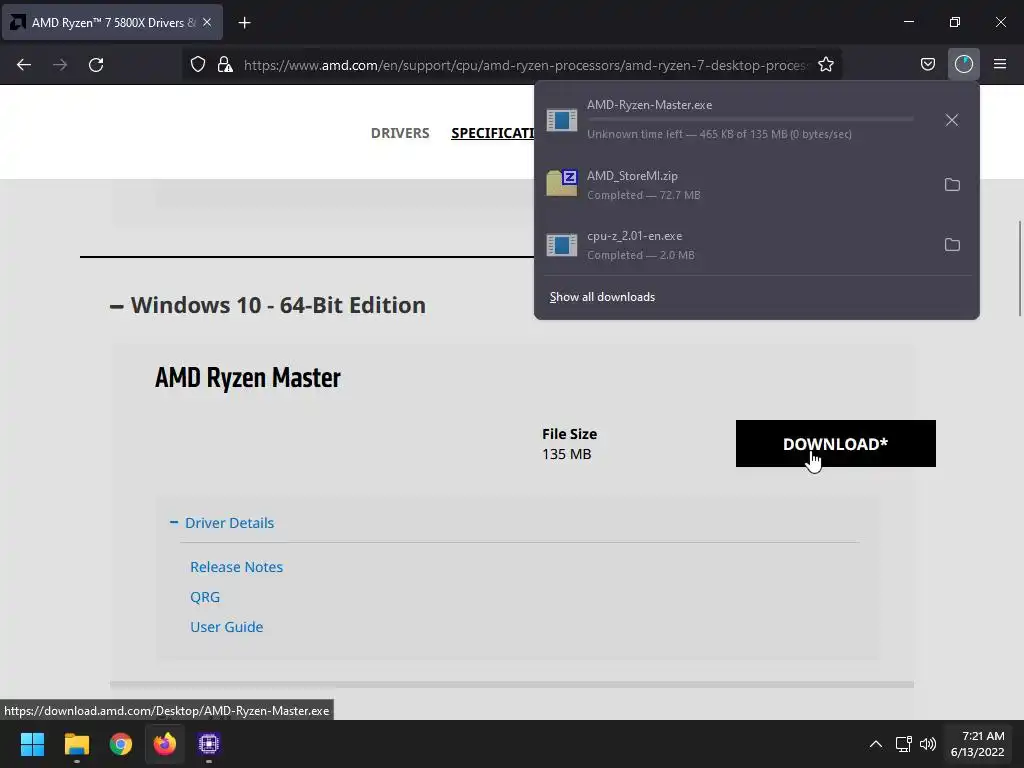Click the cpu-z_2.01-en.exe file name

(634, 236)
